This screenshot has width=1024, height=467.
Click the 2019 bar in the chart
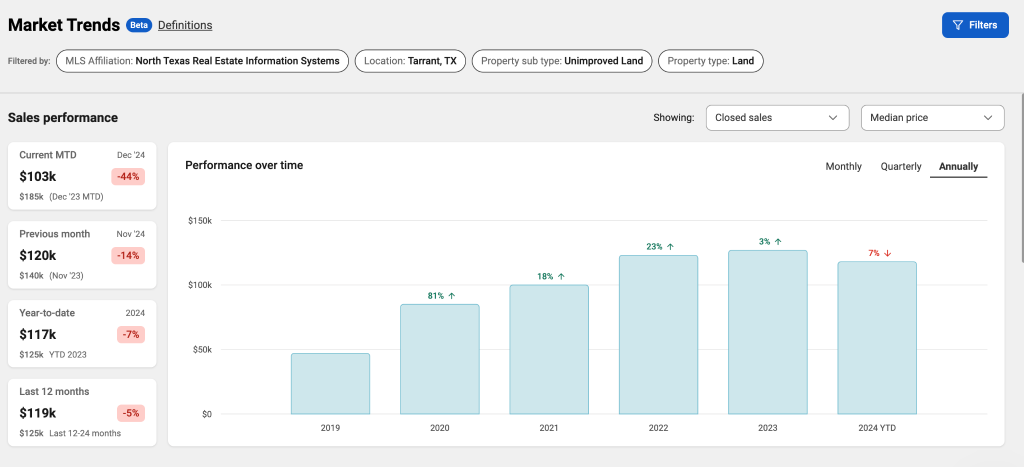[330, 383]
